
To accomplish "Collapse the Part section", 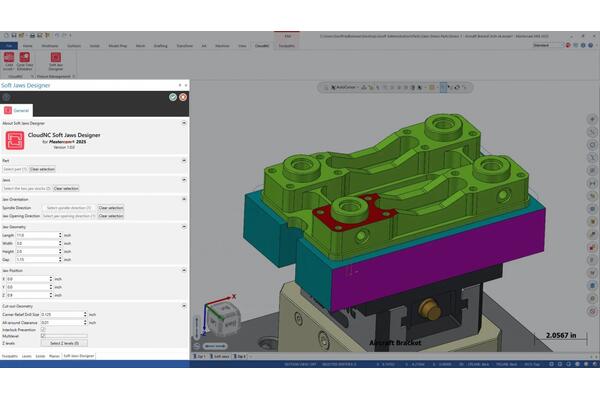I will [x=184, y=161].
